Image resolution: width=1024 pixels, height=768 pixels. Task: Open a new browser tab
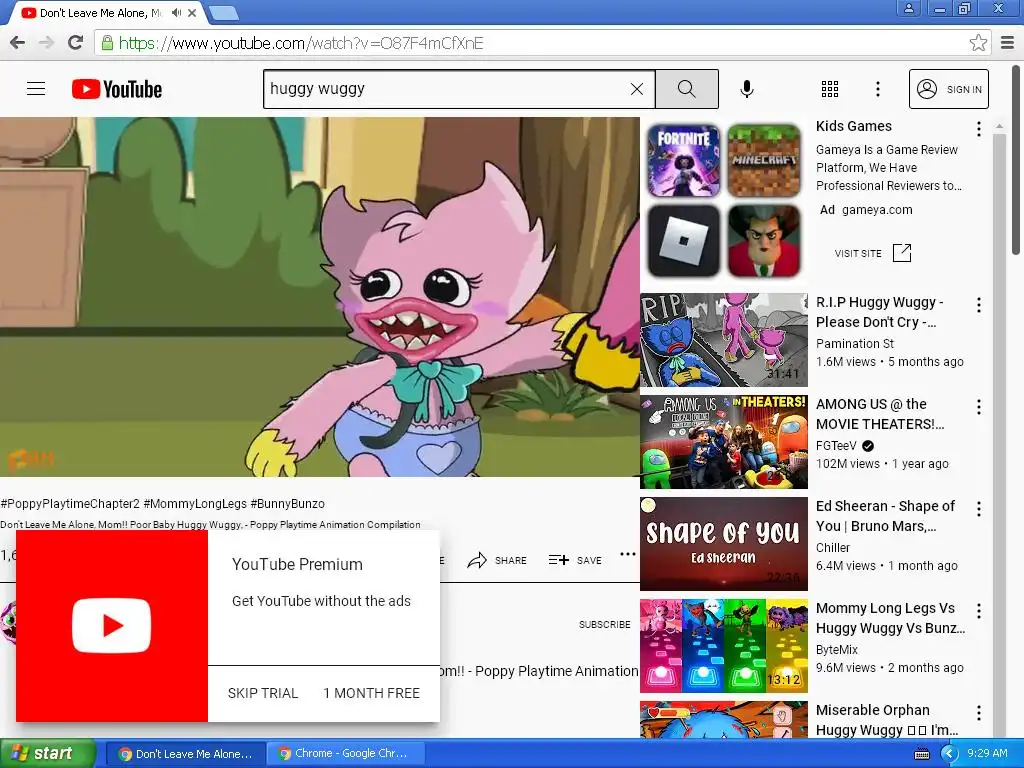[x=224, y=12]
